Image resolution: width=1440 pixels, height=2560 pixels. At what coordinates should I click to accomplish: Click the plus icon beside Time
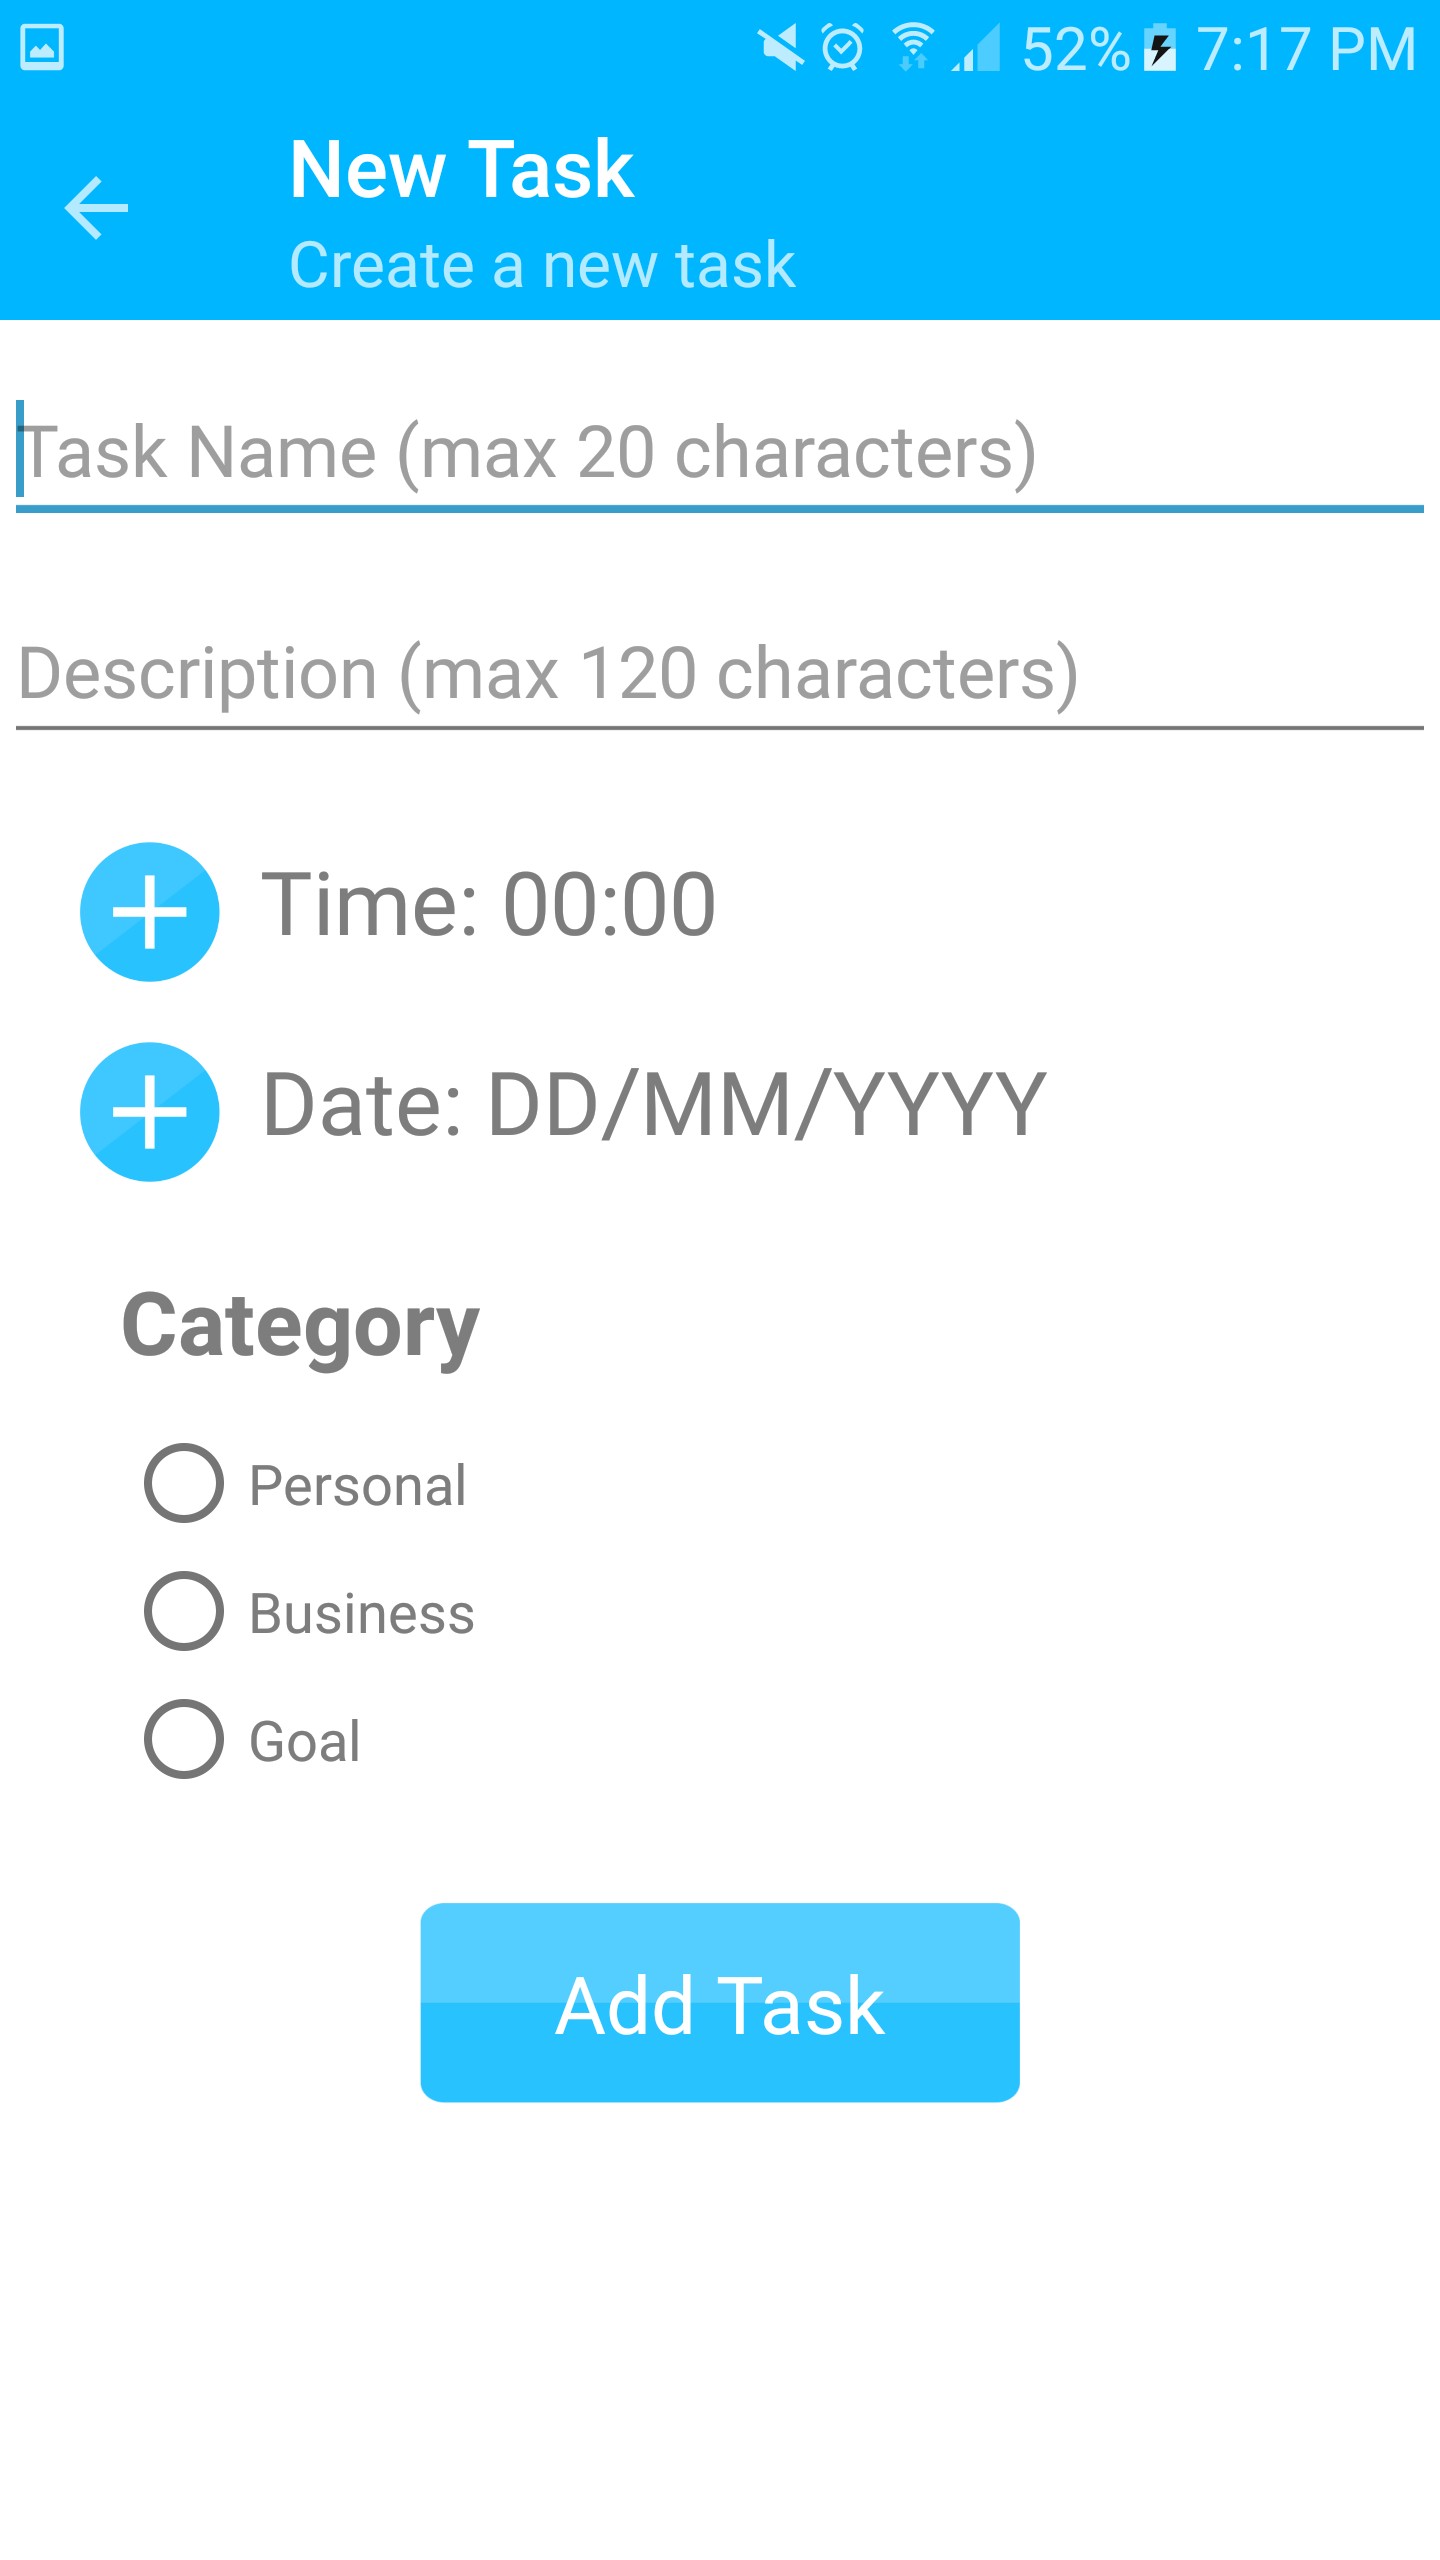tap(150, 911)
